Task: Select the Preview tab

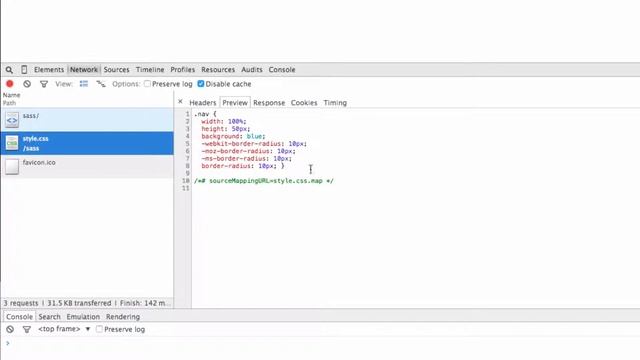Action: [235, 103]
